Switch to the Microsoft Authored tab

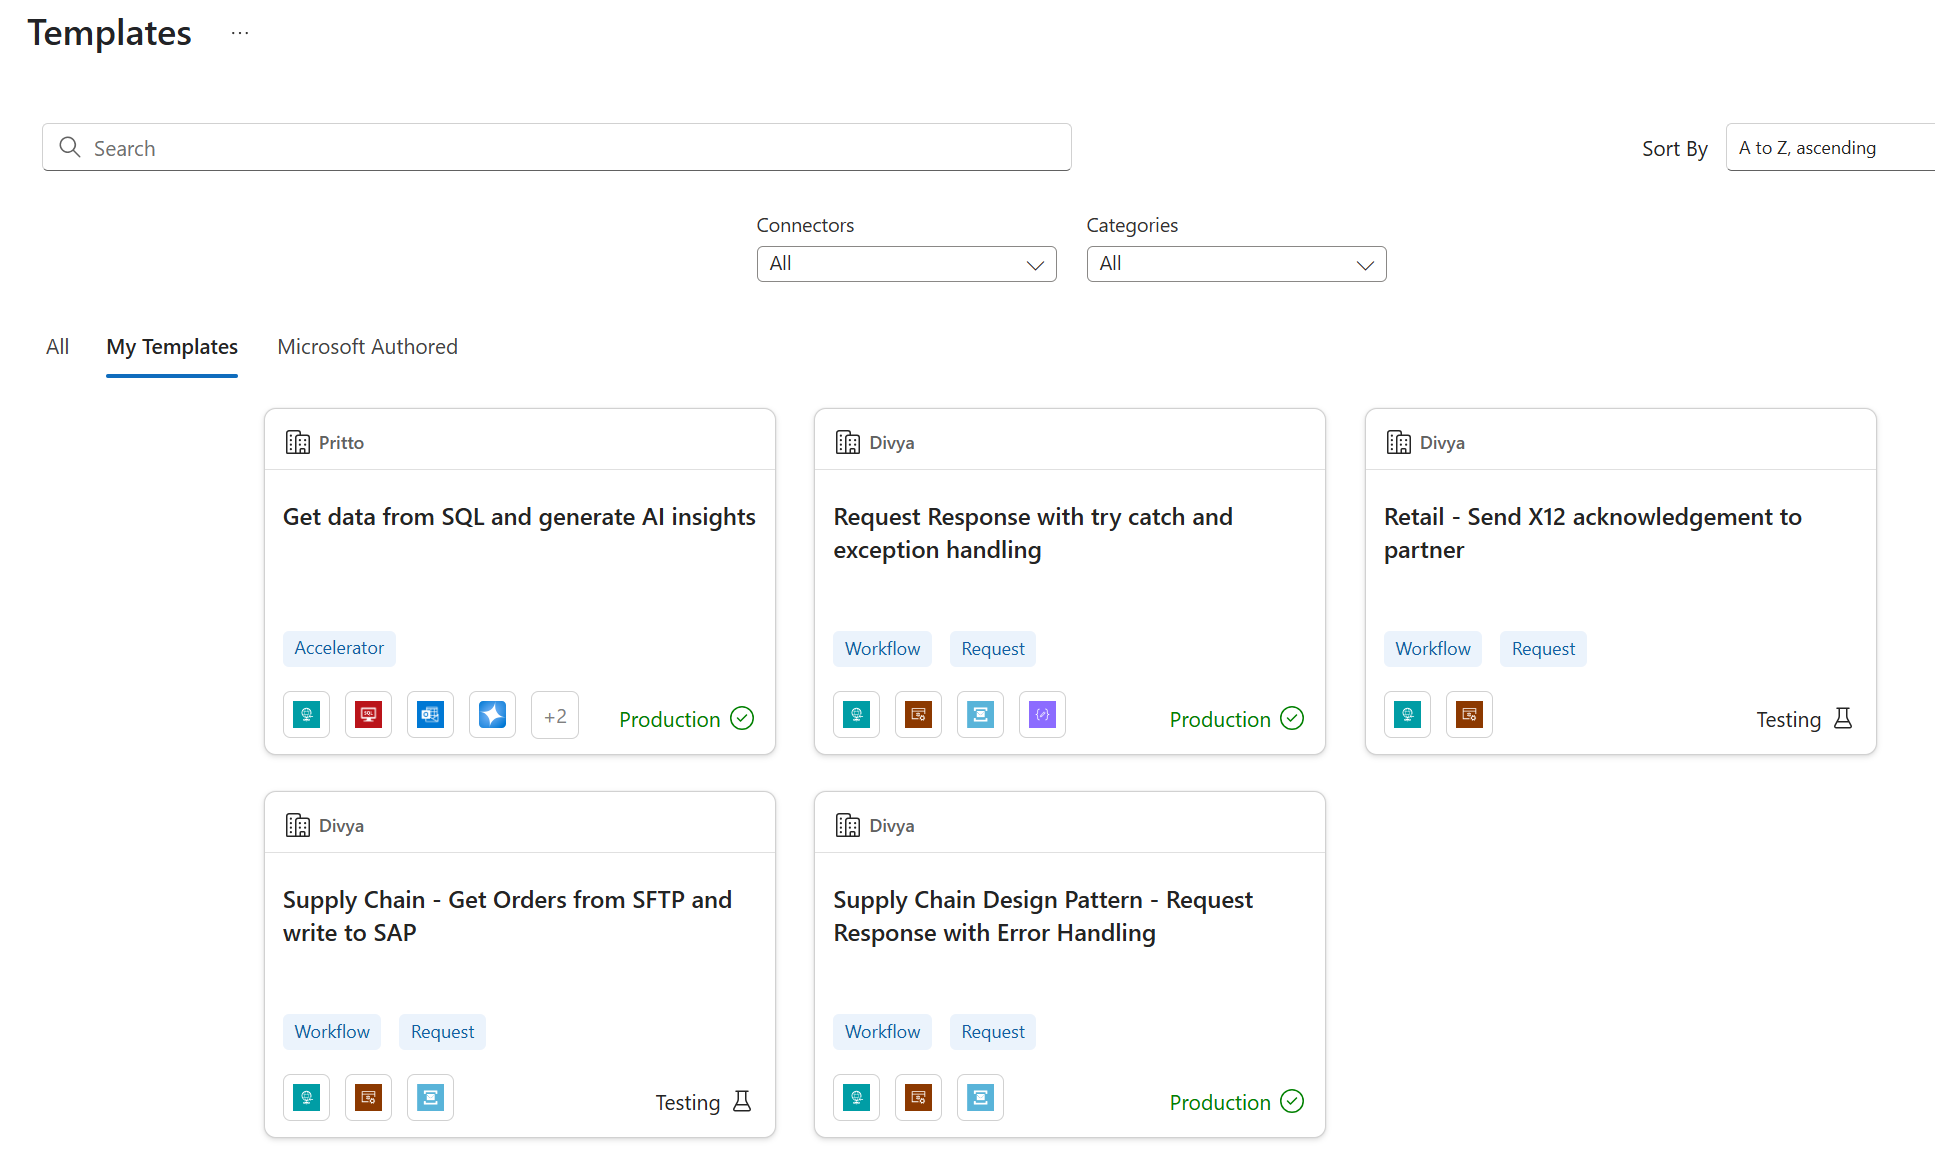[367, 346]
